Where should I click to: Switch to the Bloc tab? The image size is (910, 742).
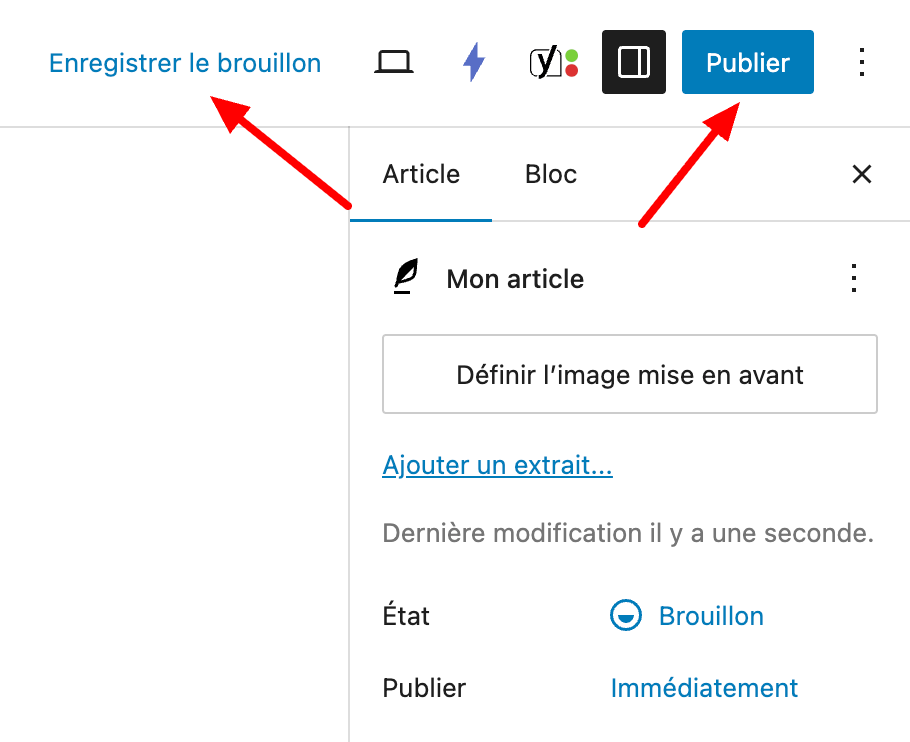[x=550, y=174]
